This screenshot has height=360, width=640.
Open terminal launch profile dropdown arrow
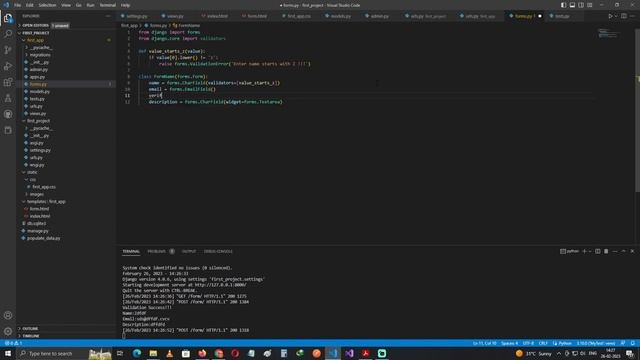point(590,251)
